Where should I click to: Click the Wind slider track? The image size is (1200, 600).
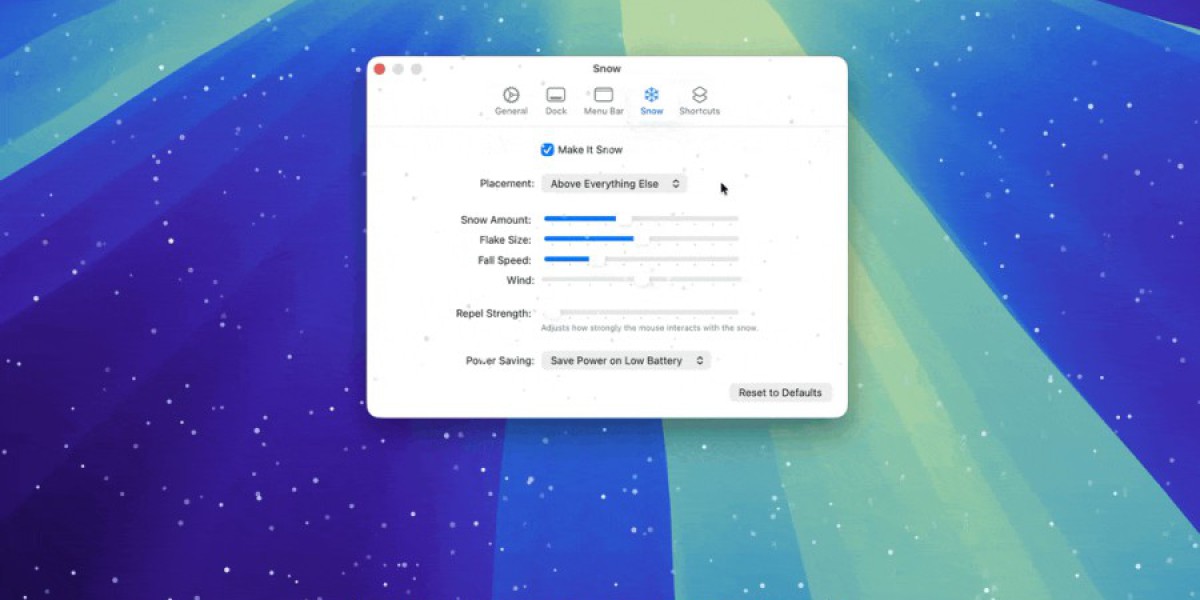pyautogui.click(x=640, y=280)
